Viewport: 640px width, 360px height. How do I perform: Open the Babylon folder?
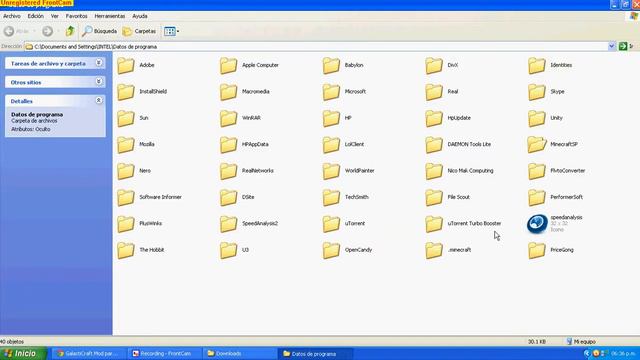click(343, 65)
